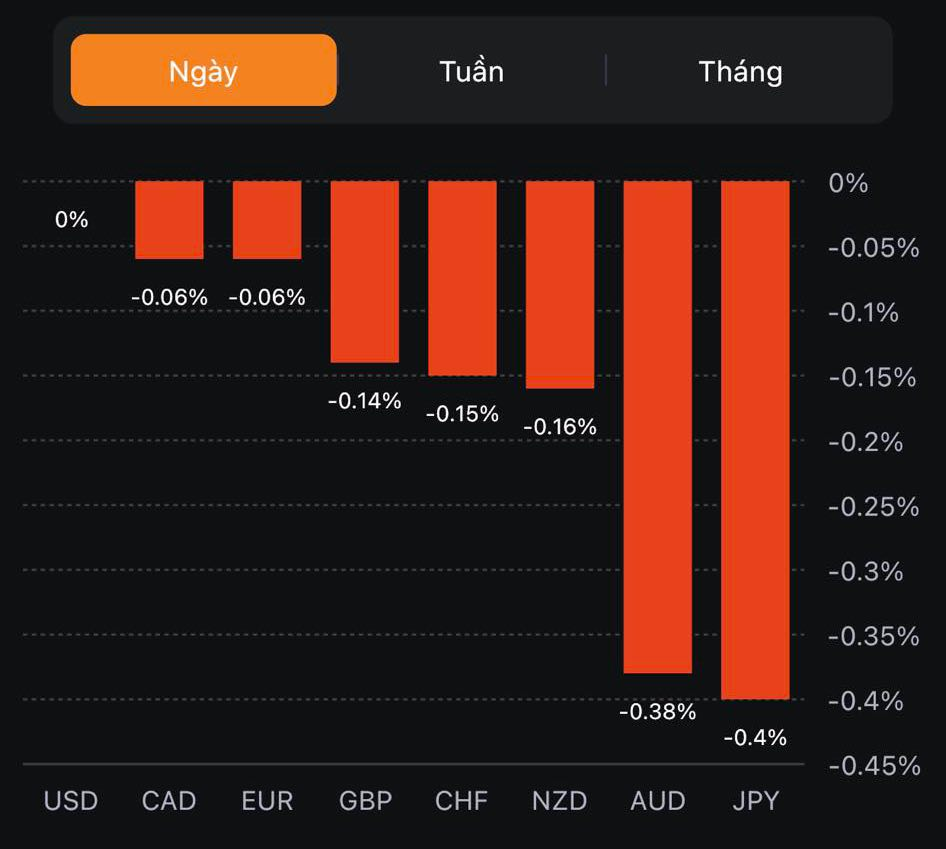The width and height of the screenshot is (946, 849).
Task: Switch to the Ngày tab
Action: [x=203, y=71]
